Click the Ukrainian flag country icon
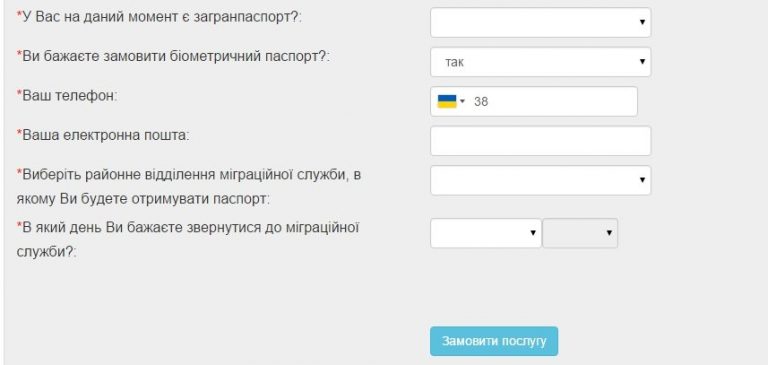Viewport: 768px width, 365px height. [x=447, y=101]
